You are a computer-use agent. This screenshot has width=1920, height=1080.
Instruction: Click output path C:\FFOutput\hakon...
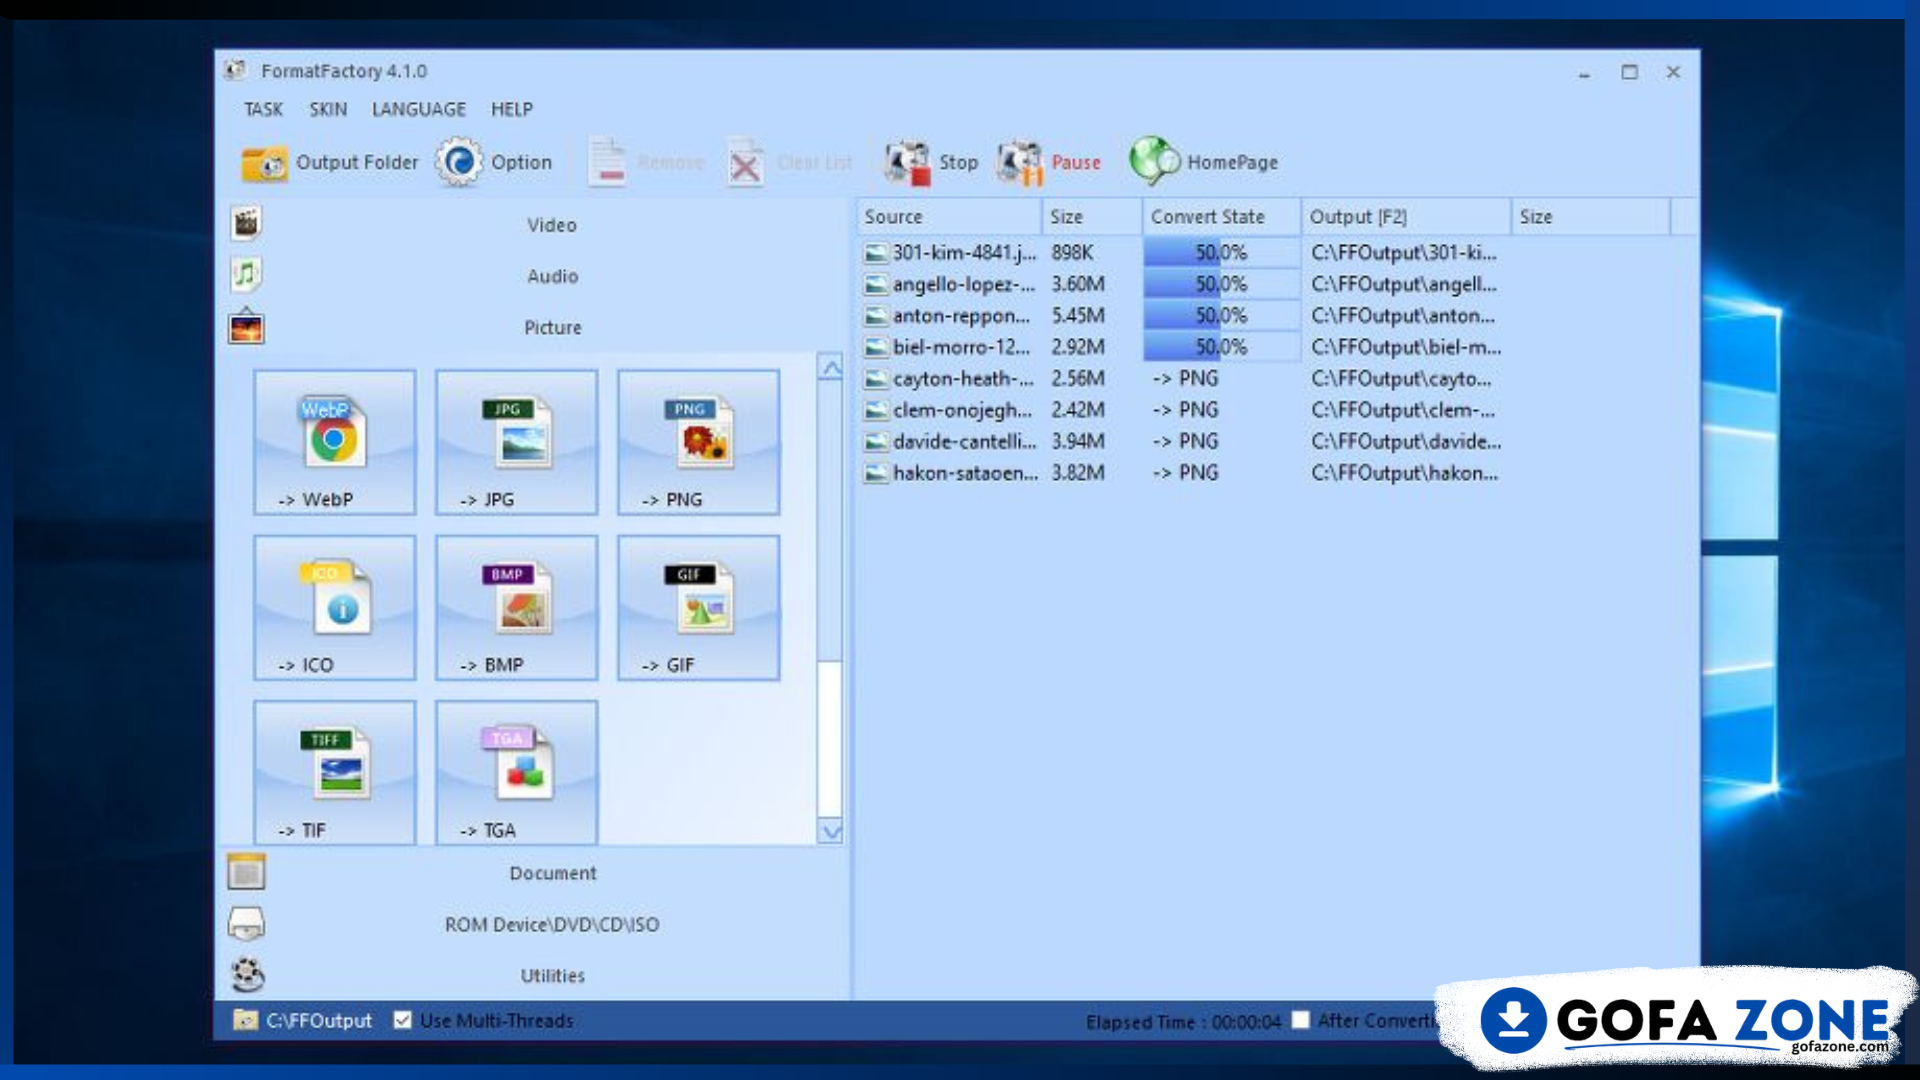tap(1405, 473)
